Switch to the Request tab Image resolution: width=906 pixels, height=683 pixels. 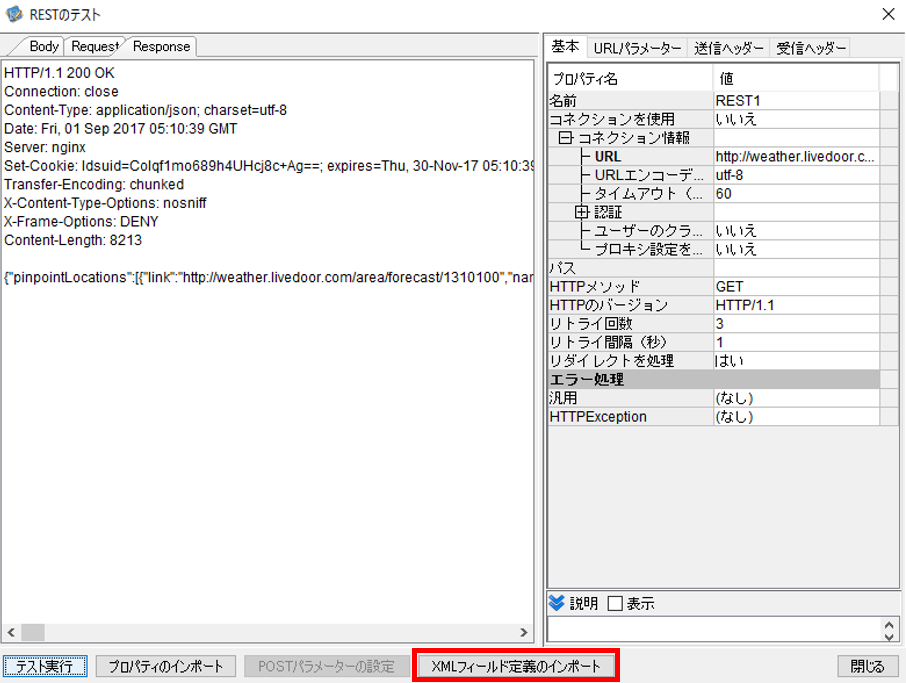(x=95, y=46)
